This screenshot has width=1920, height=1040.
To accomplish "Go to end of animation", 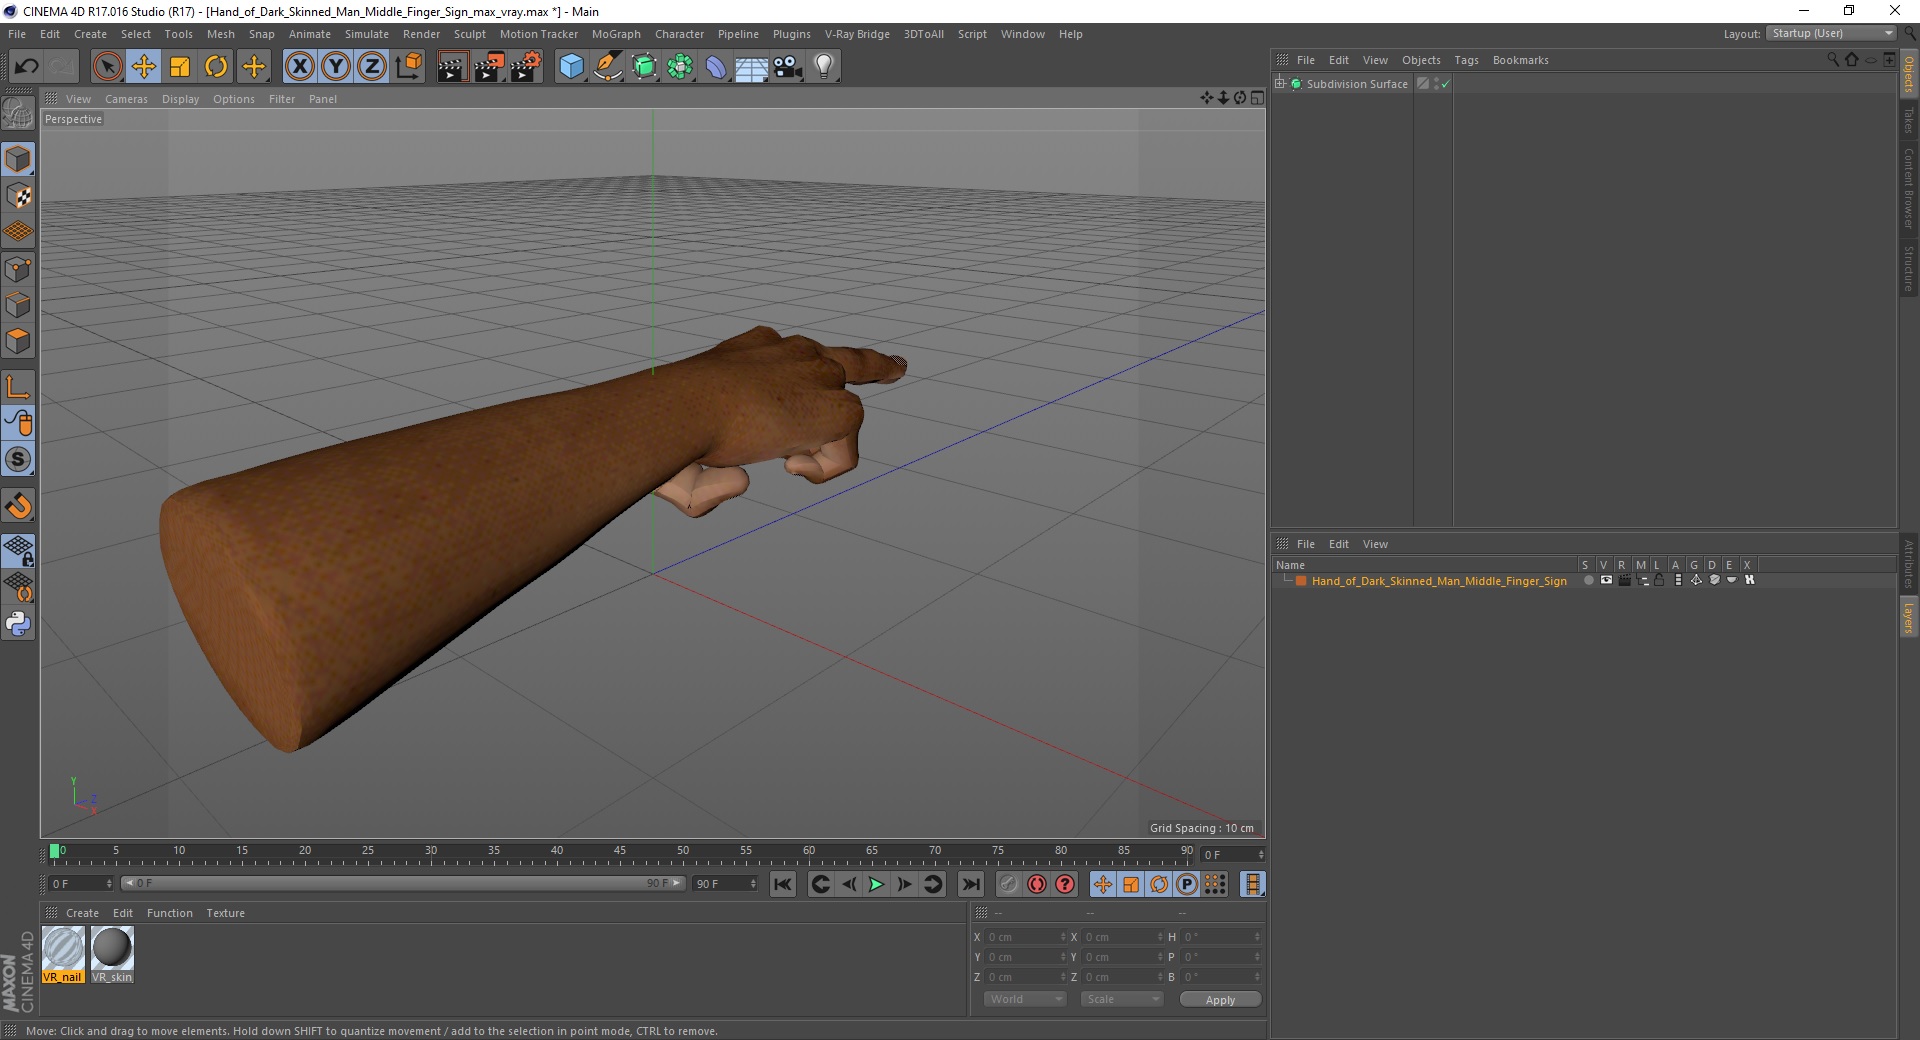I will click(970, 884).
